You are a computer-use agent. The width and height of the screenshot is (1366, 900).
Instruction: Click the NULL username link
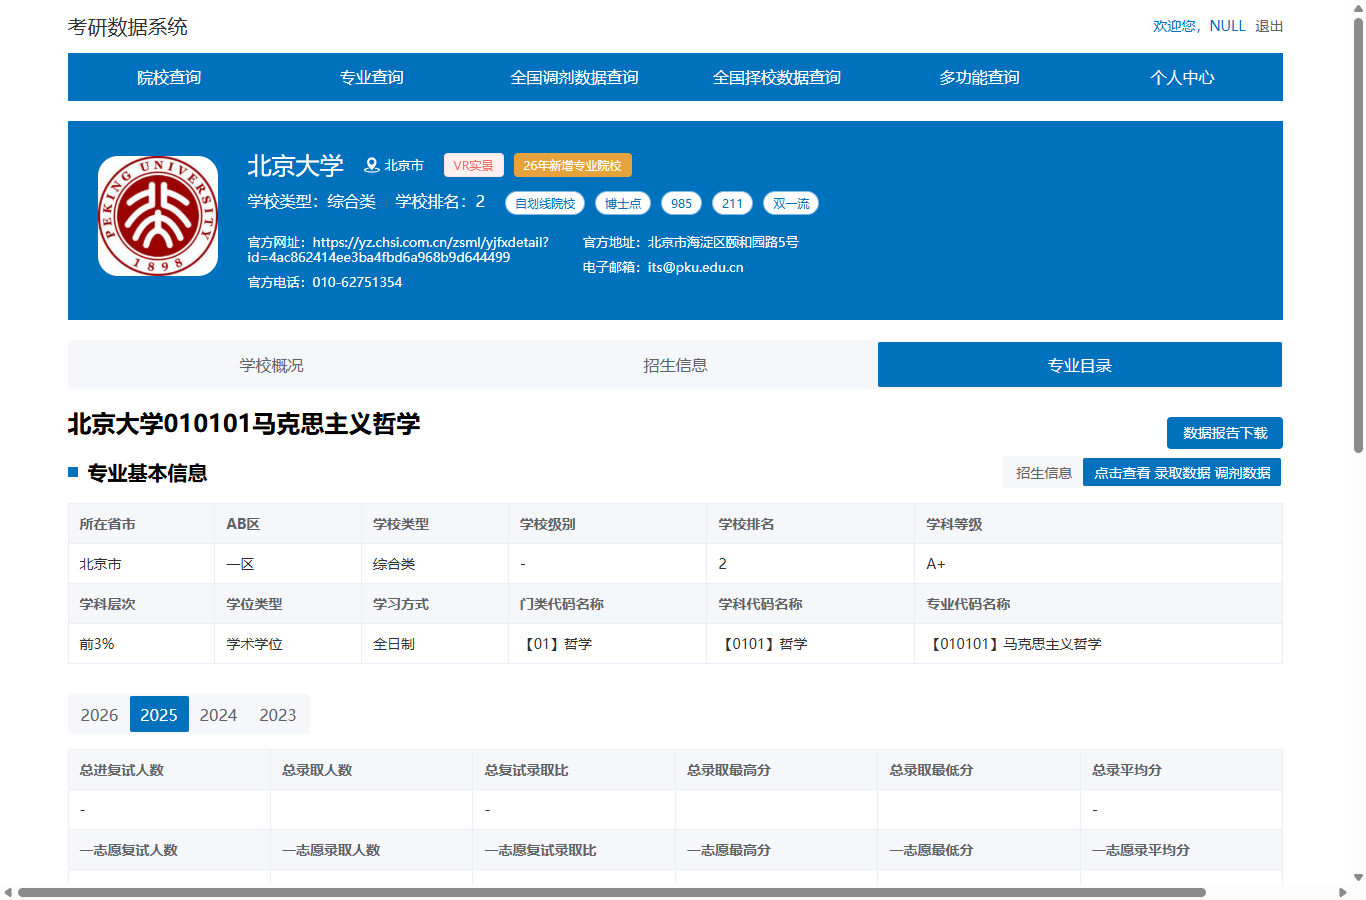(x=1227, y=26)
